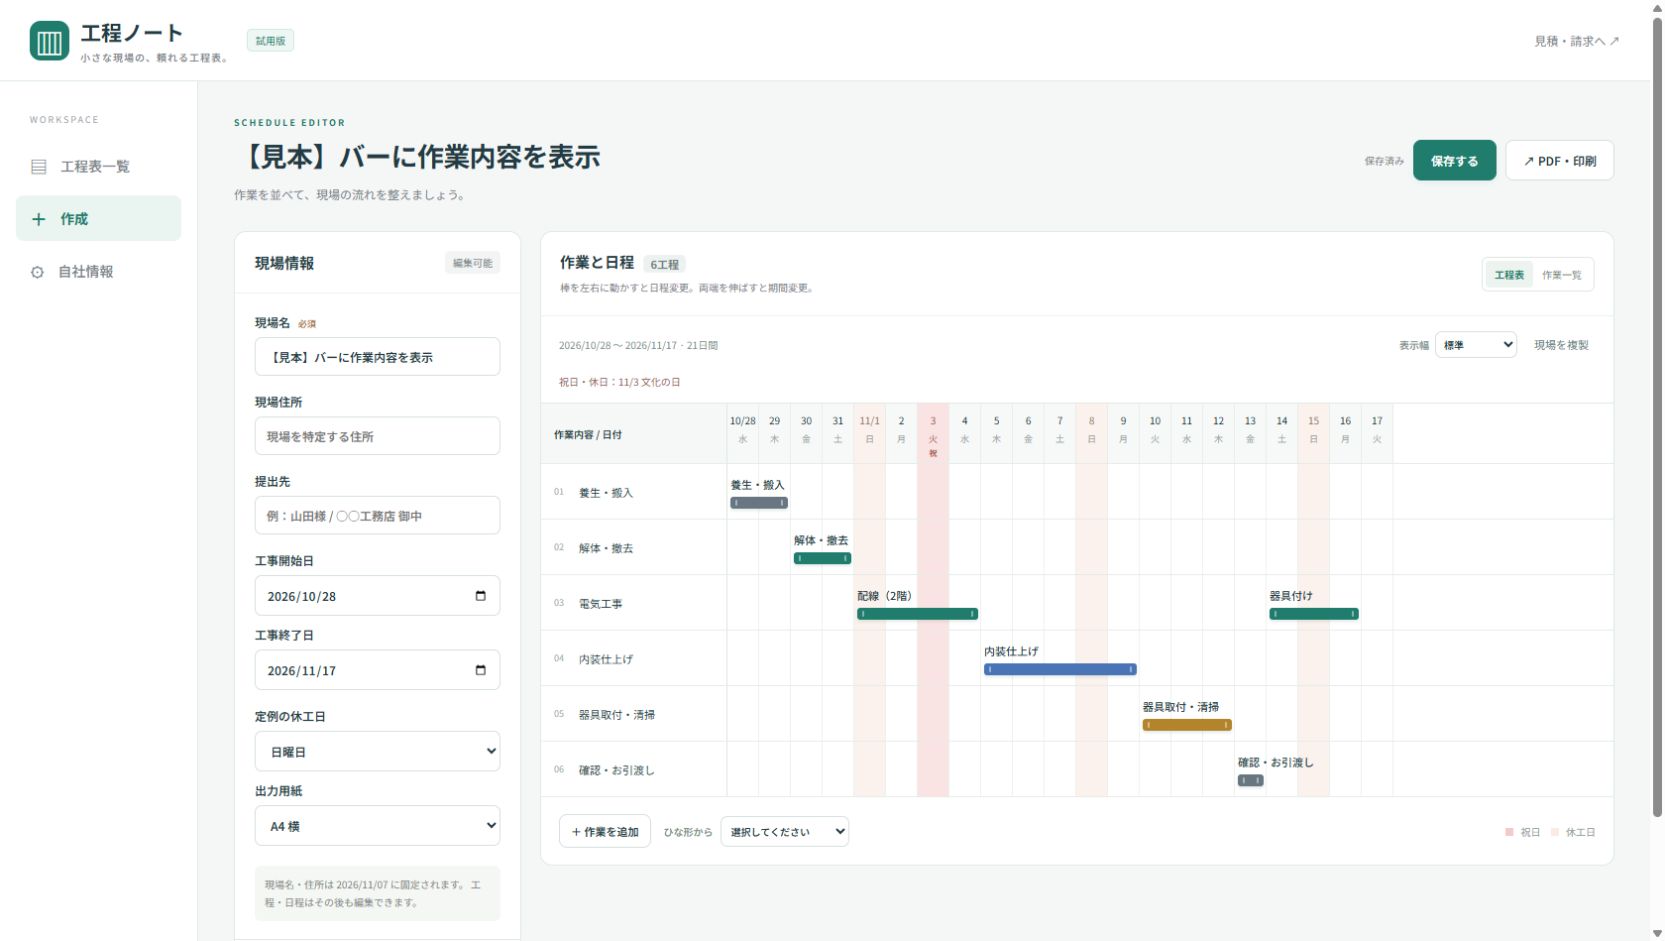
Task: Select the 確認・お引渡し gantt bar
Action: [1251, 780]
